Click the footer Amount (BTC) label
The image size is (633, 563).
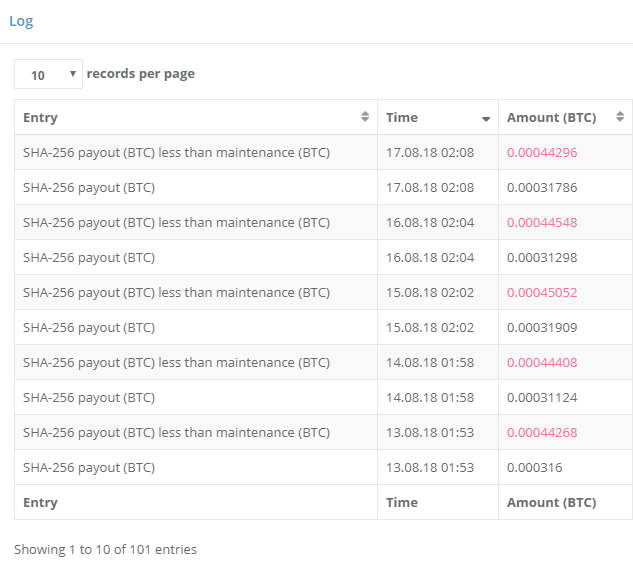tap(551, 502)
